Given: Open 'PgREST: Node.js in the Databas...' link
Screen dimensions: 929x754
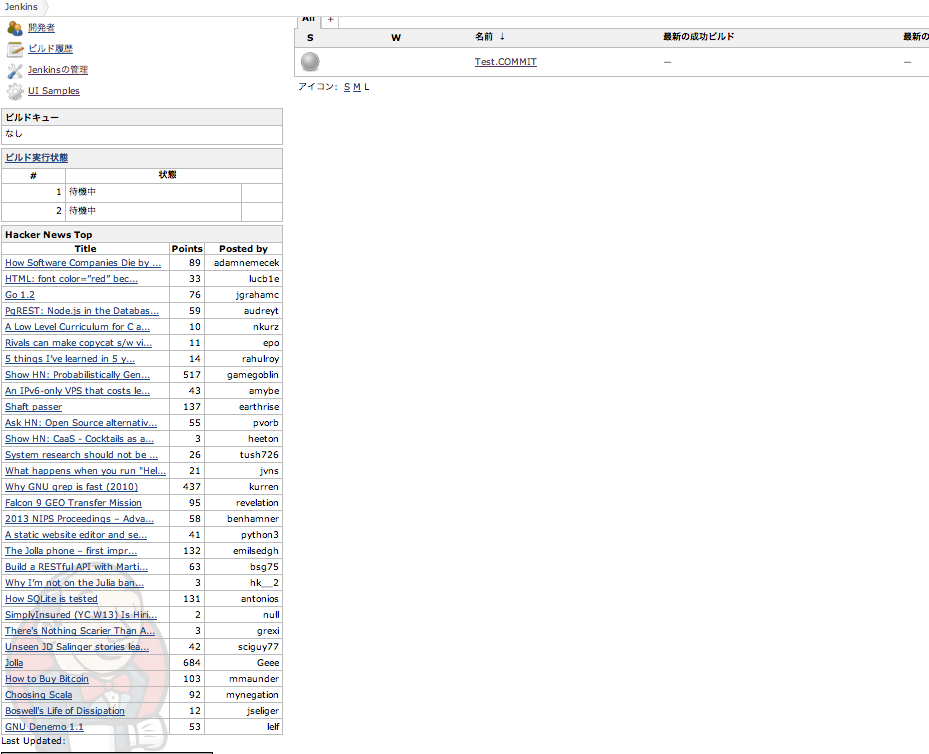Looking at the screenshot, I should tap(82, 310).
